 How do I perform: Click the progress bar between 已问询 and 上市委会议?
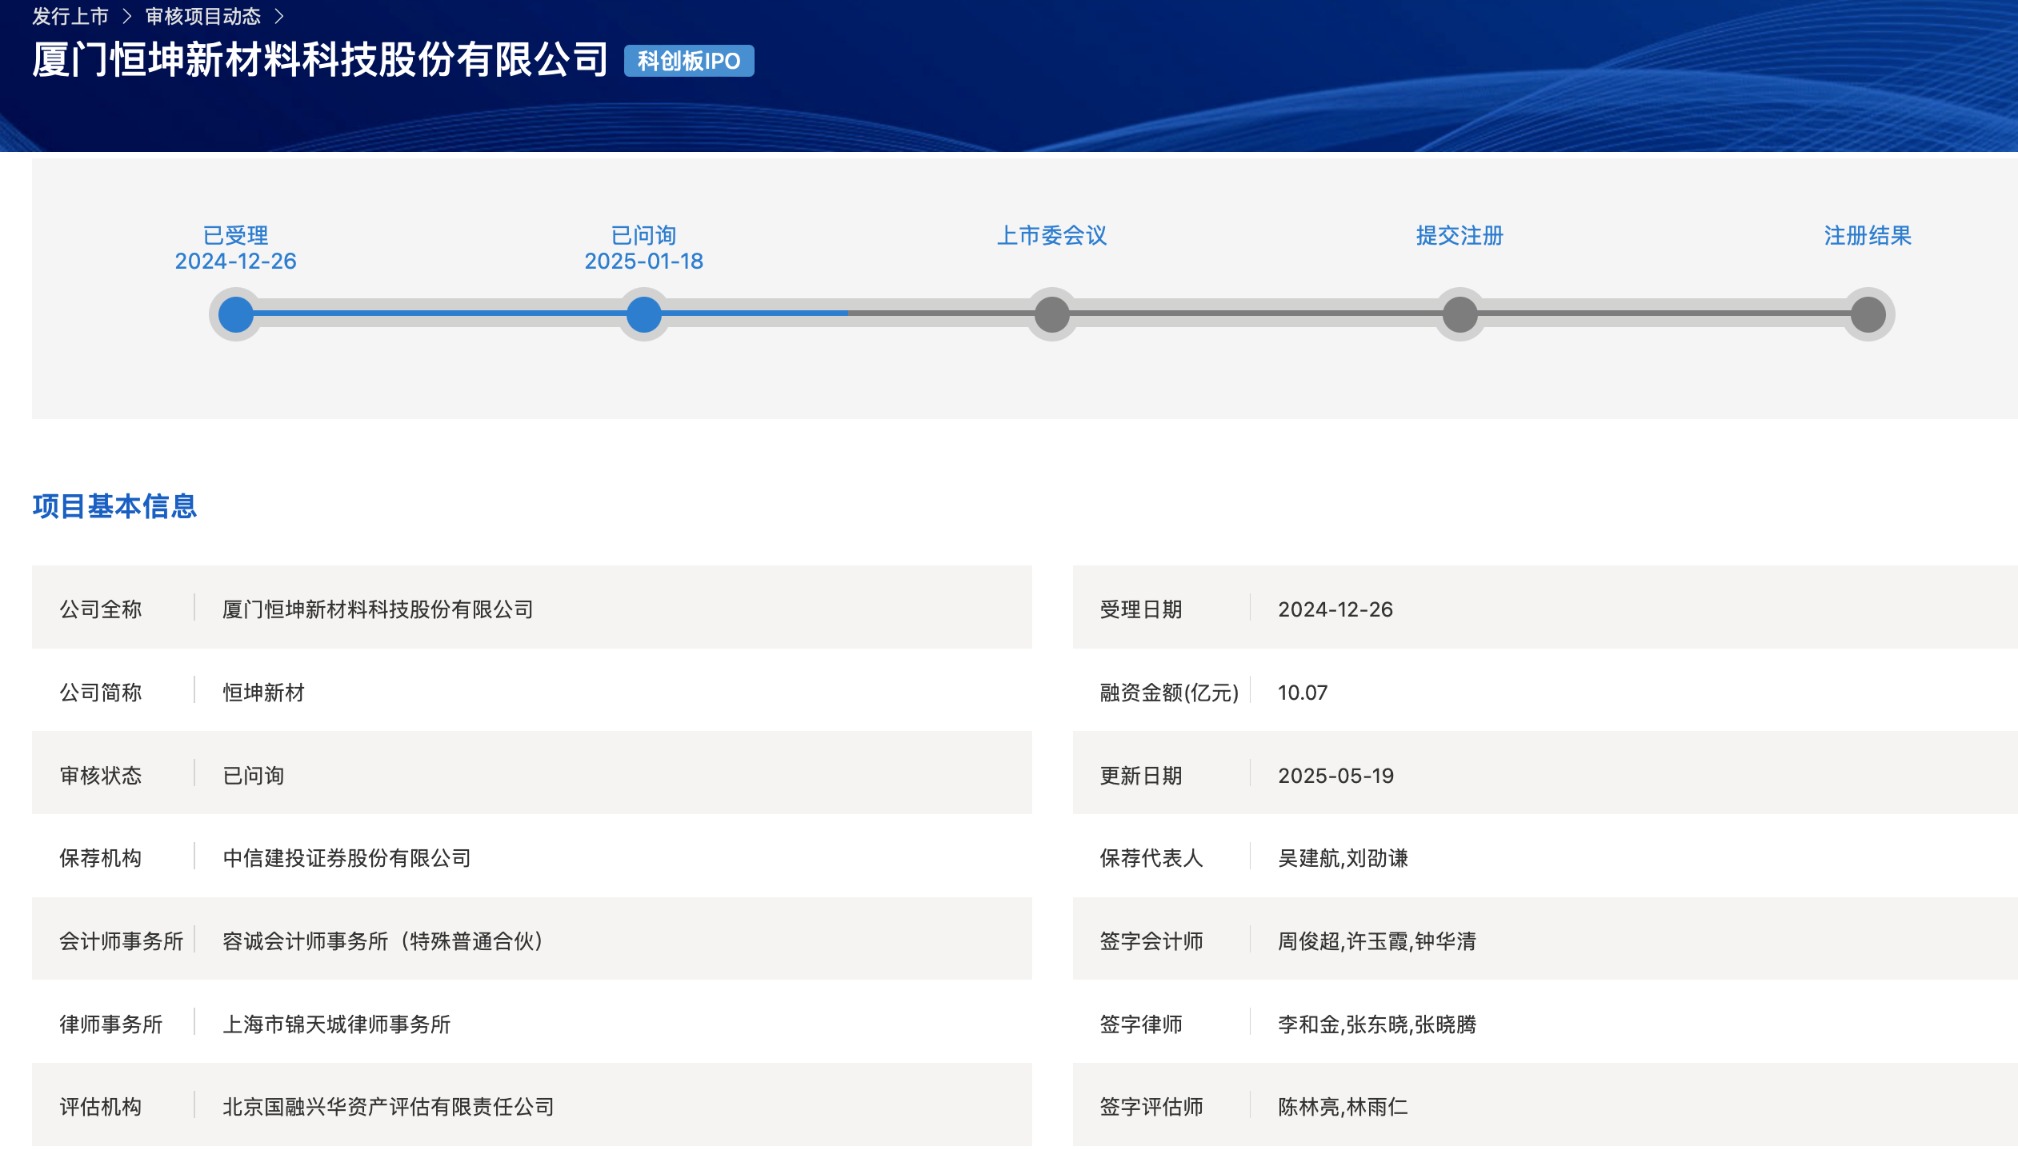(848, 313)
